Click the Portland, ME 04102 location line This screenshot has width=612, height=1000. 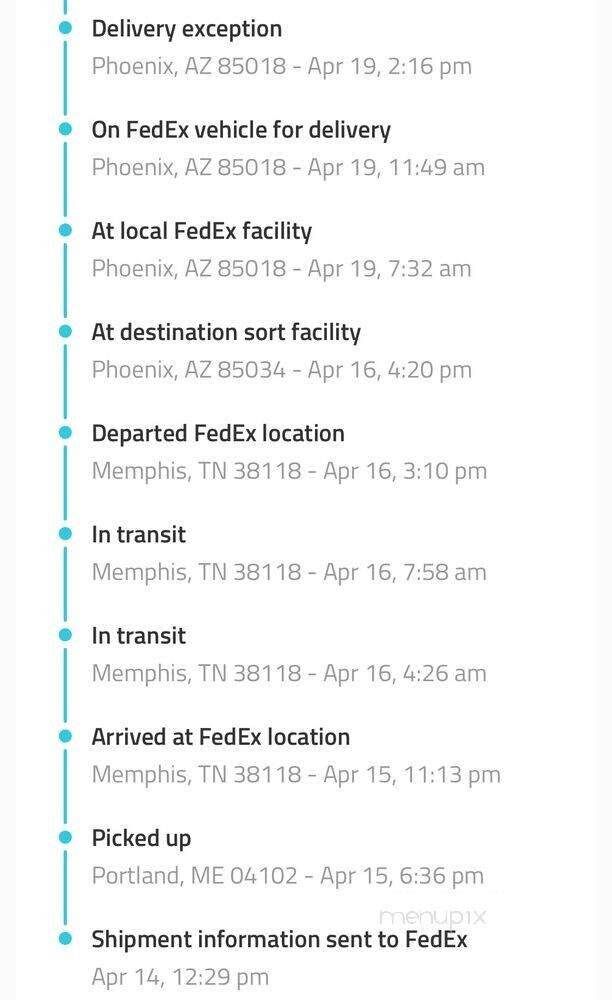pos(288,876)
